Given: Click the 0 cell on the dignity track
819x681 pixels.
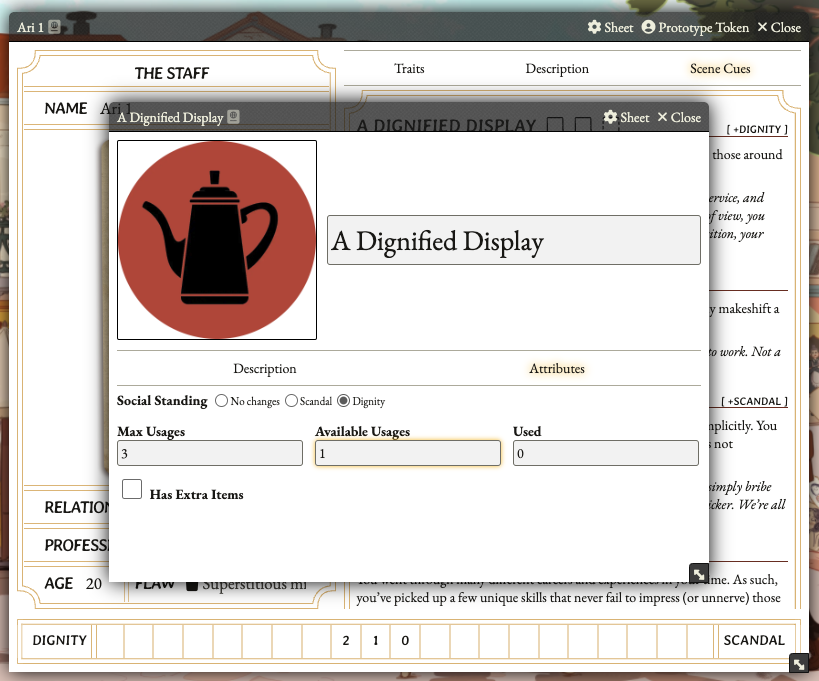Looking at the screenshot, I should tap(405, 641).
